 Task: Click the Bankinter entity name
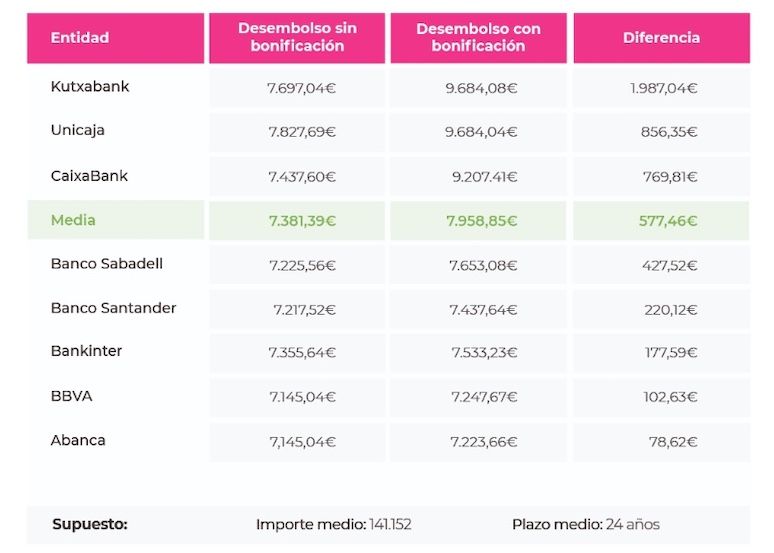pyautogui.click(x=86, y=351)
